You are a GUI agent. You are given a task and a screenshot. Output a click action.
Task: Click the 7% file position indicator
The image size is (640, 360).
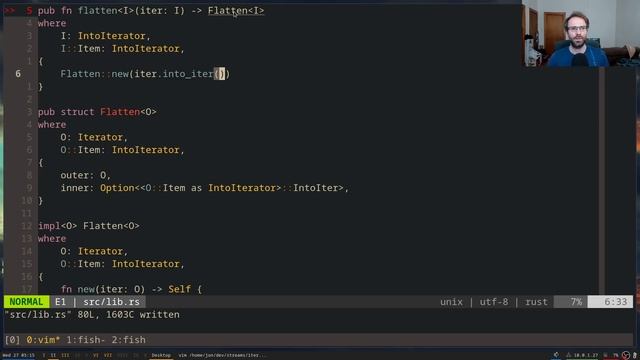(576, 302)
